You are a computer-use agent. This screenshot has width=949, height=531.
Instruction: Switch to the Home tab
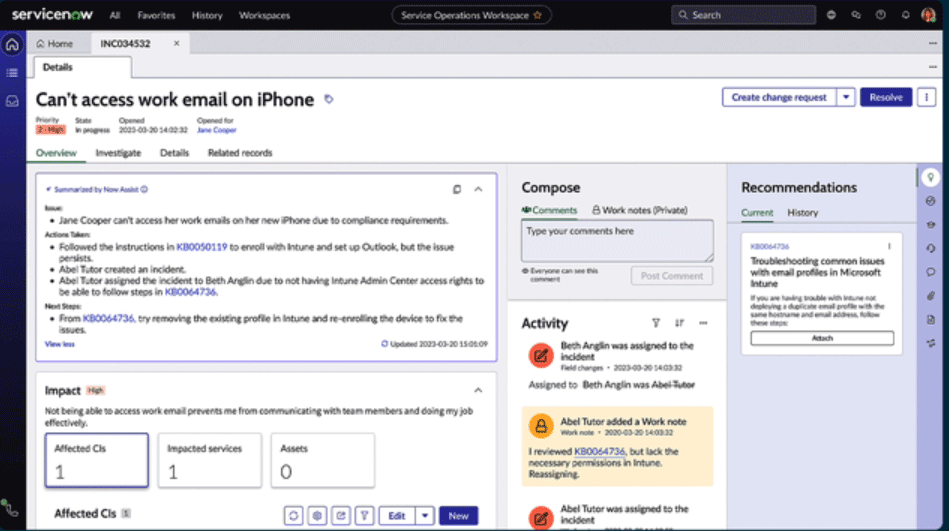pyautogui.click(x=55, y=44)
